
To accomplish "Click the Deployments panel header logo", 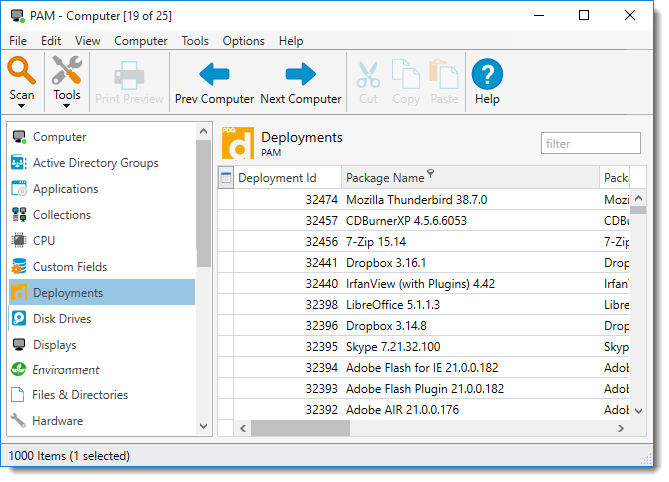I will [x=238, y=143].
